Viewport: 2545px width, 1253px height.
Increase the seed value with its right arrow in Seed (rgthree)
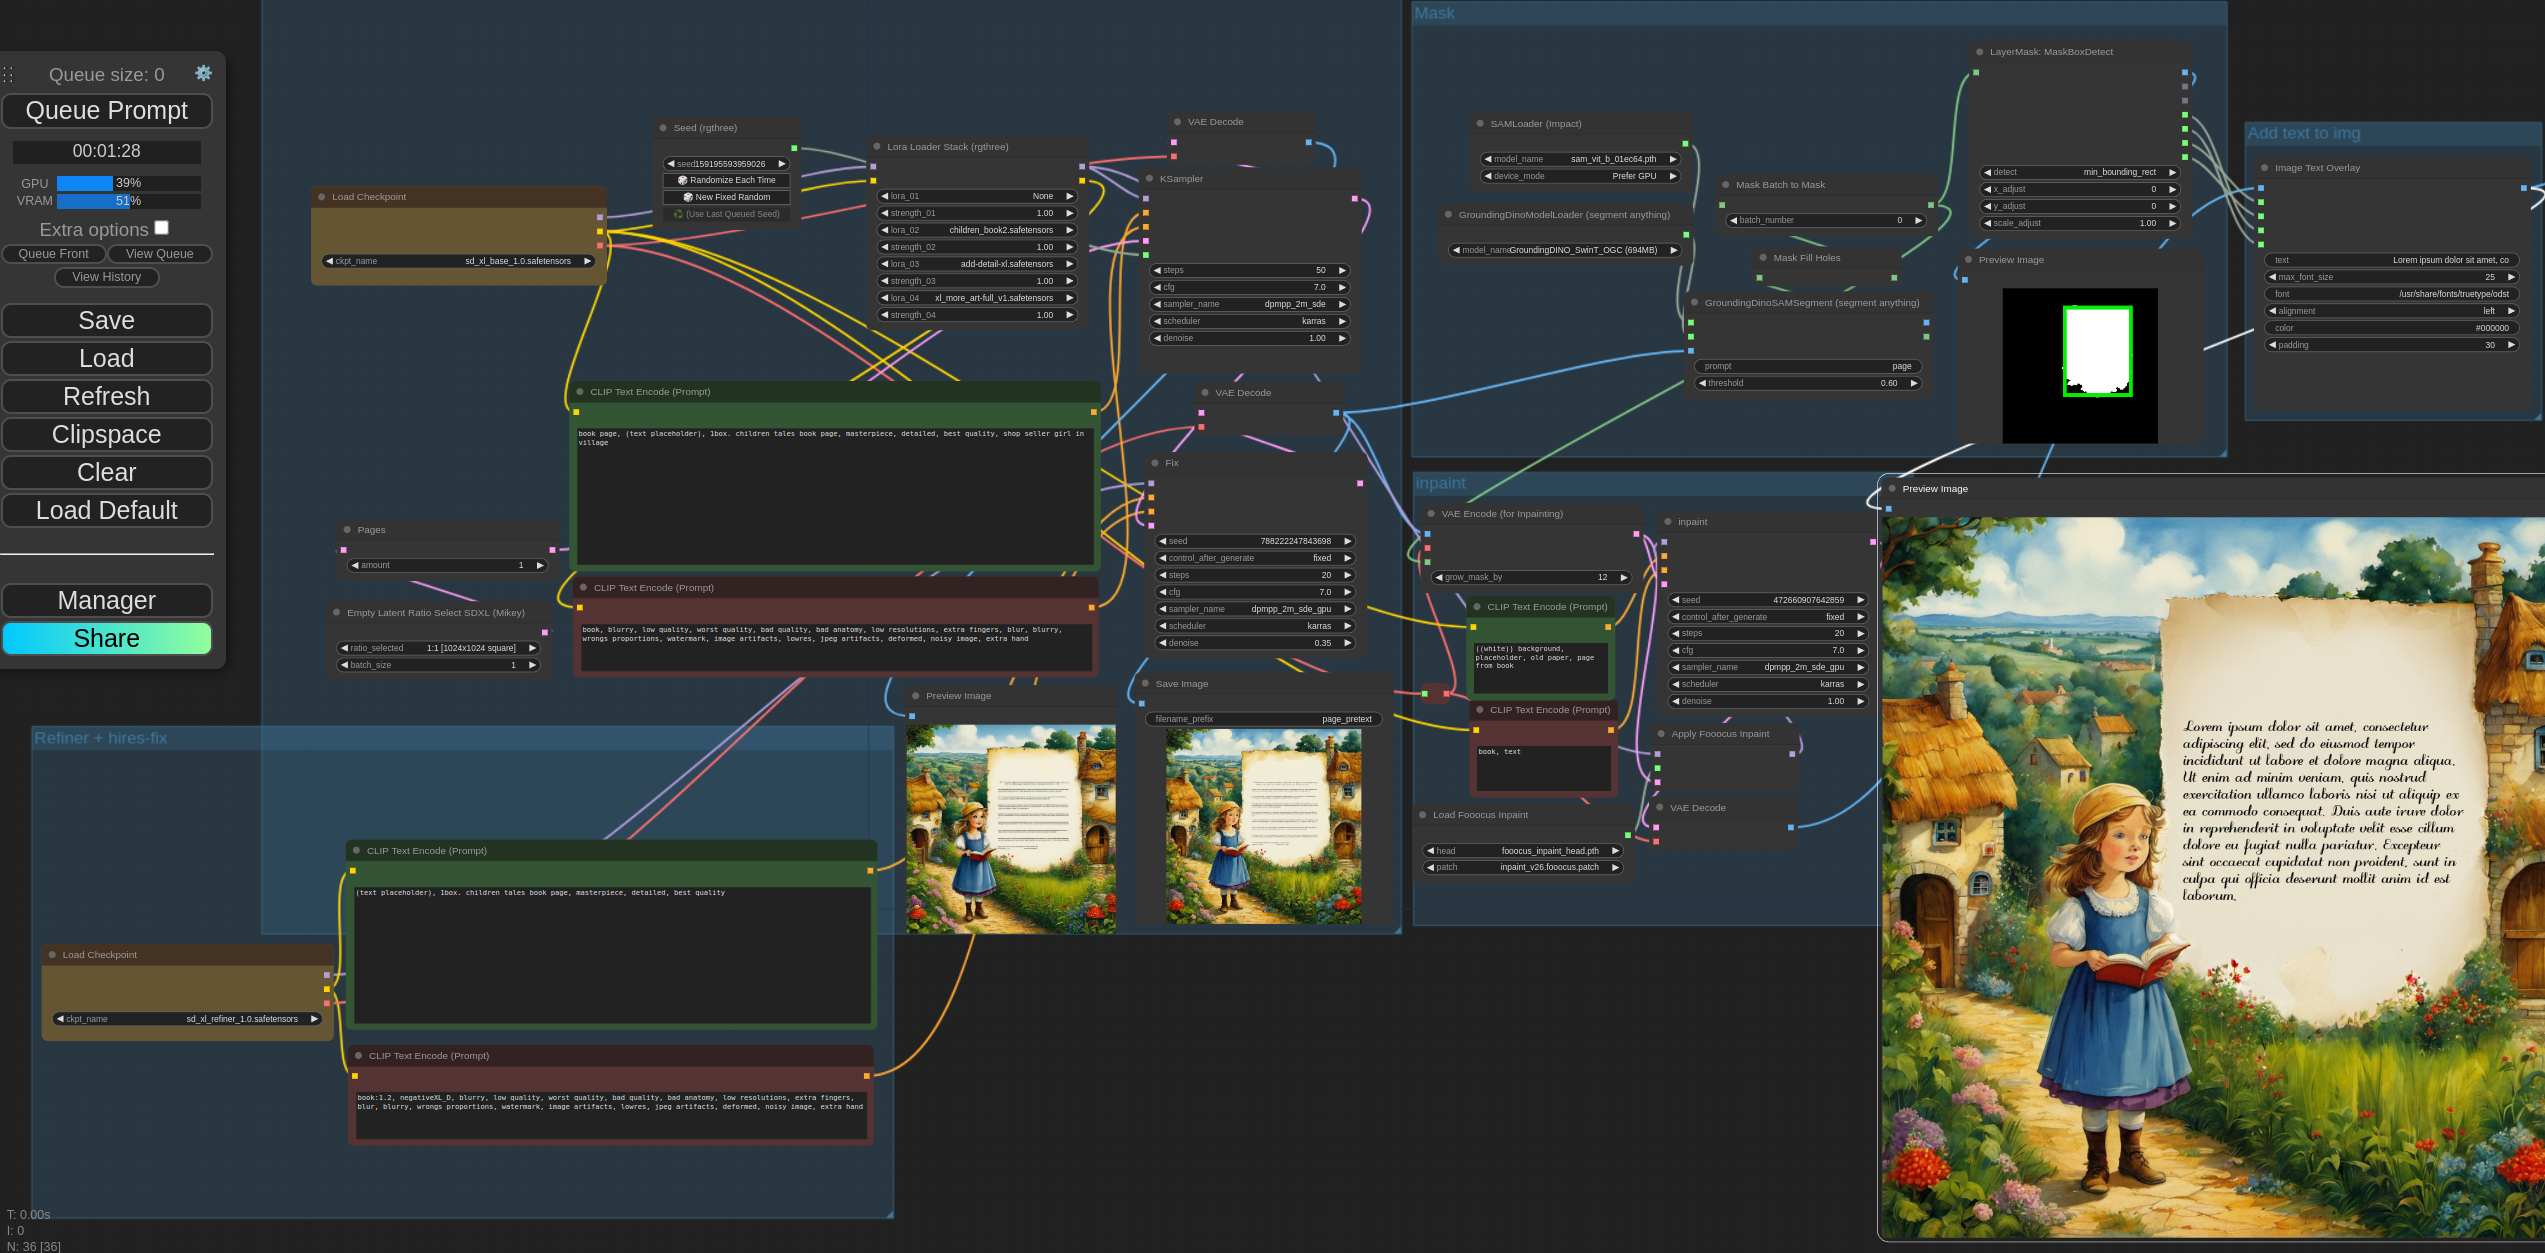(x=782, y=164)
